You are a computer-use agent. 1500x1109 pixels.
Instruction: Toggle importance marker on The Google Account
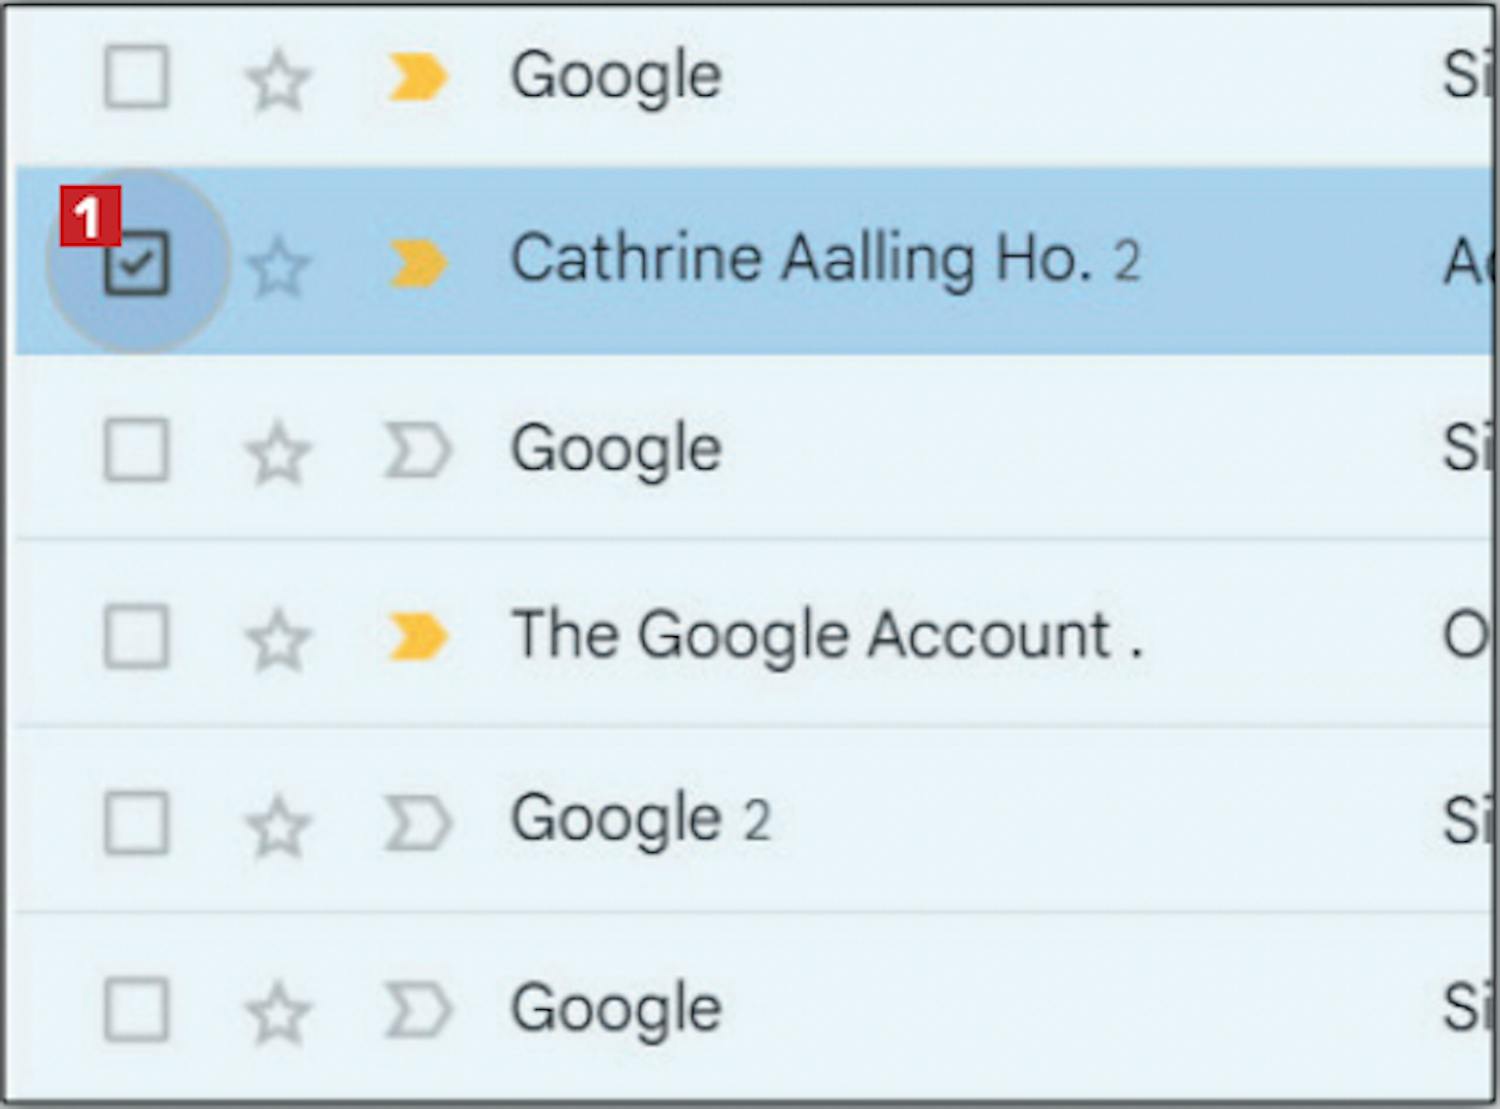coord(417,637)
